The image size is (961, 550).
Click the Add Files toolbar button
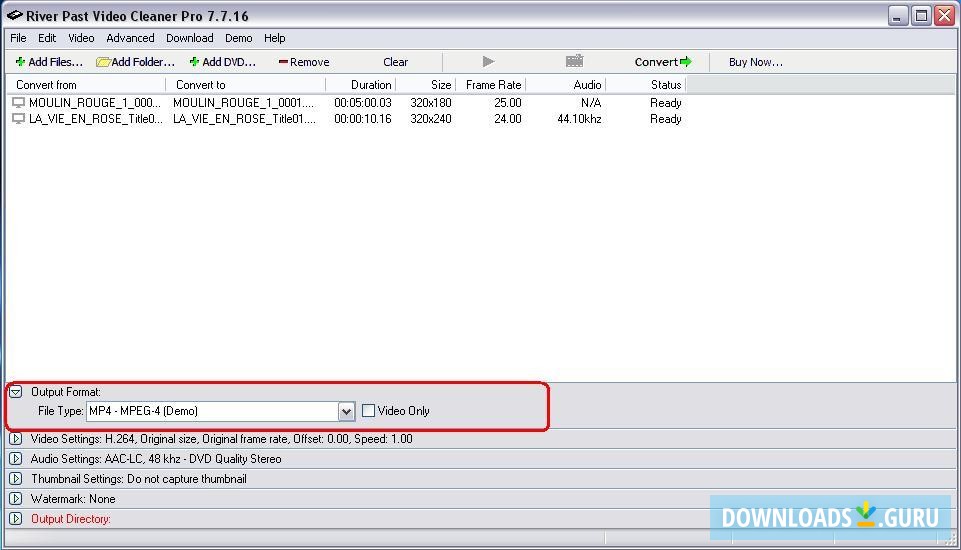click(x=49, y=62)
